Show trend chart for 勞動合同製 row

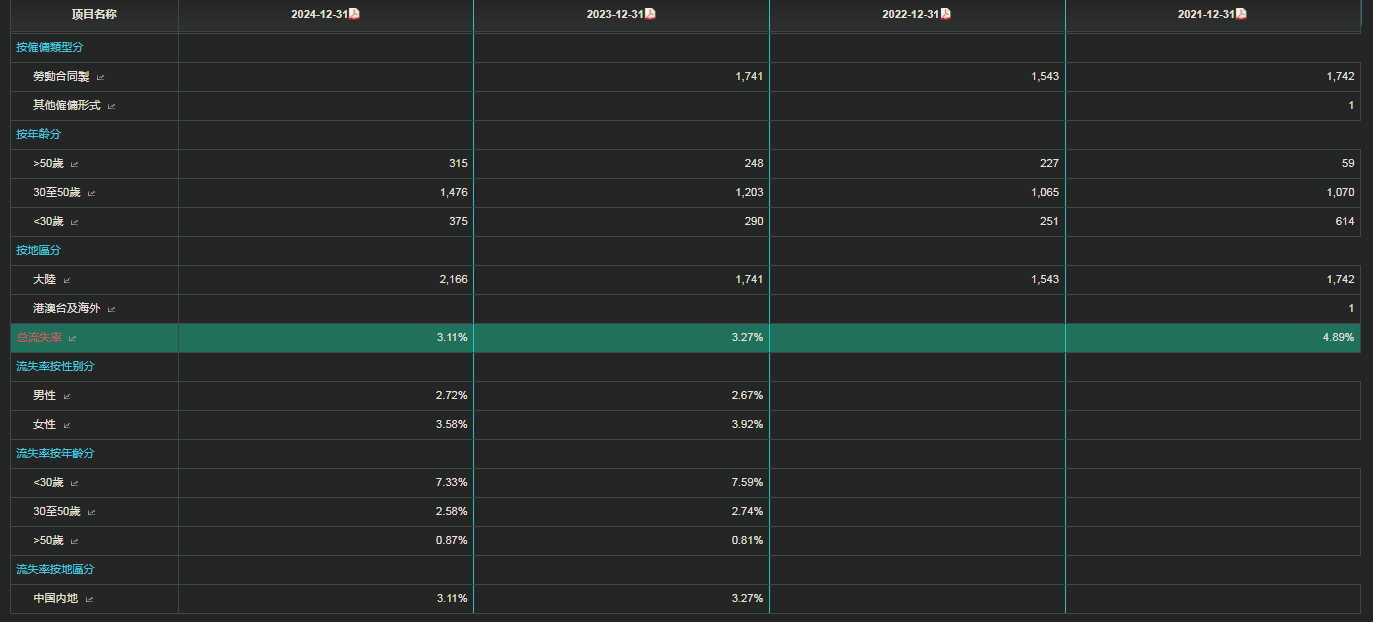100,77
